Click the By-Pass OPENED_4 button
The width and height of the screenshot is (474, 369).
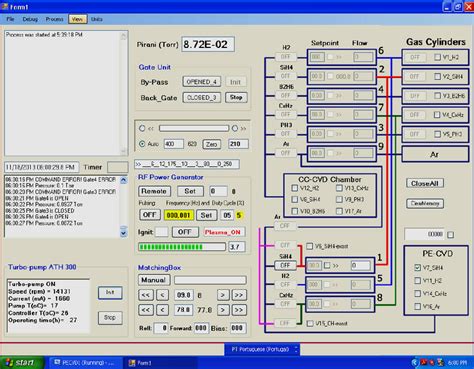(x=202, y=82)
